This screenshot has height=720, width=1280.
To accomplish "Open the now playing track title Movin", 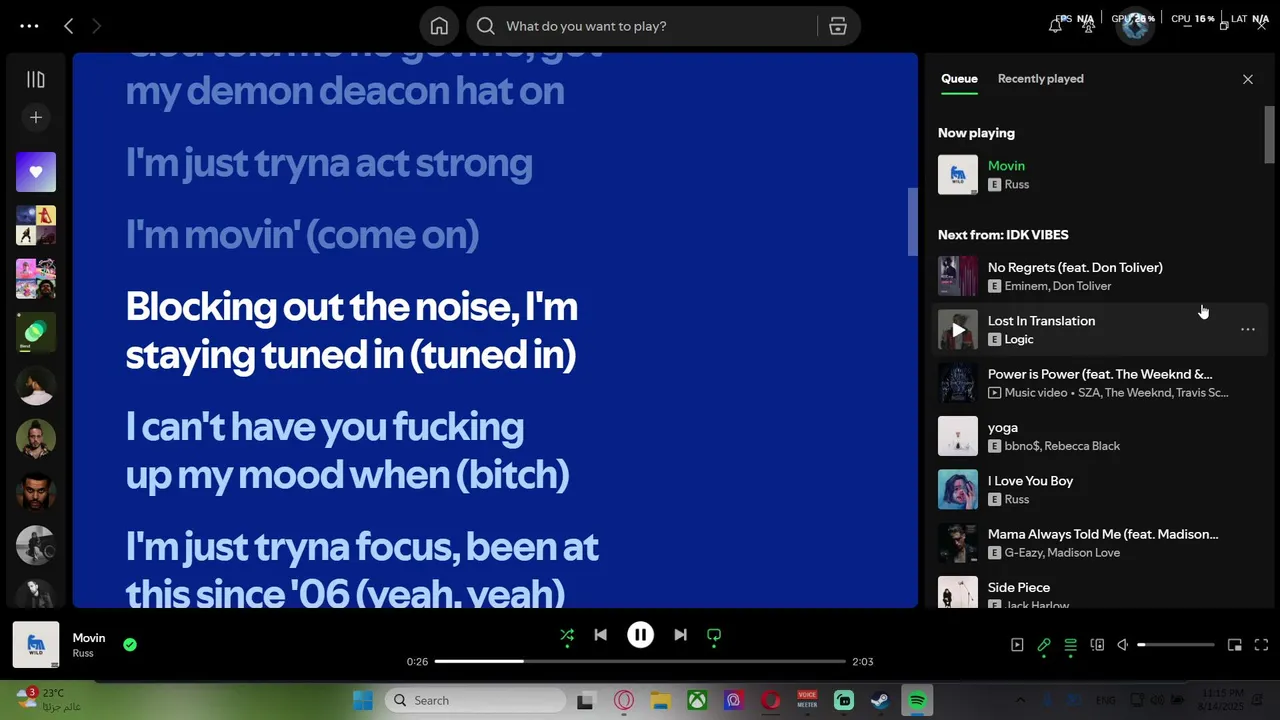I will click(1006, 166).
